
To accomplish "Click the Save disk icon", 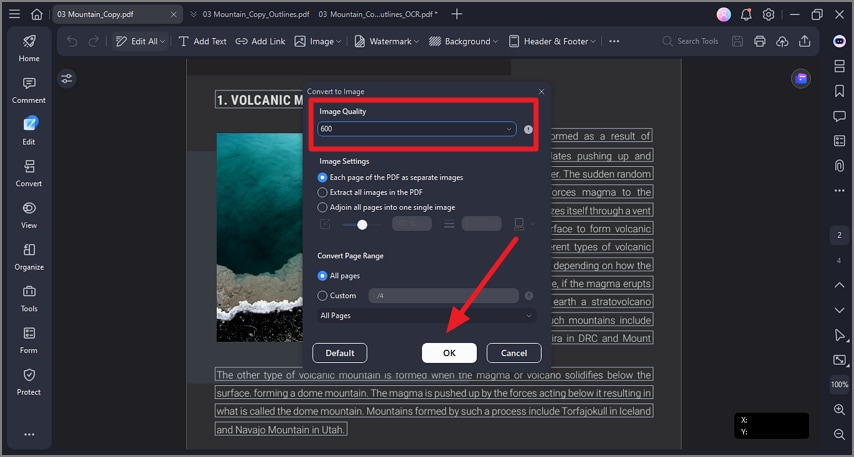I will point(737,41).
